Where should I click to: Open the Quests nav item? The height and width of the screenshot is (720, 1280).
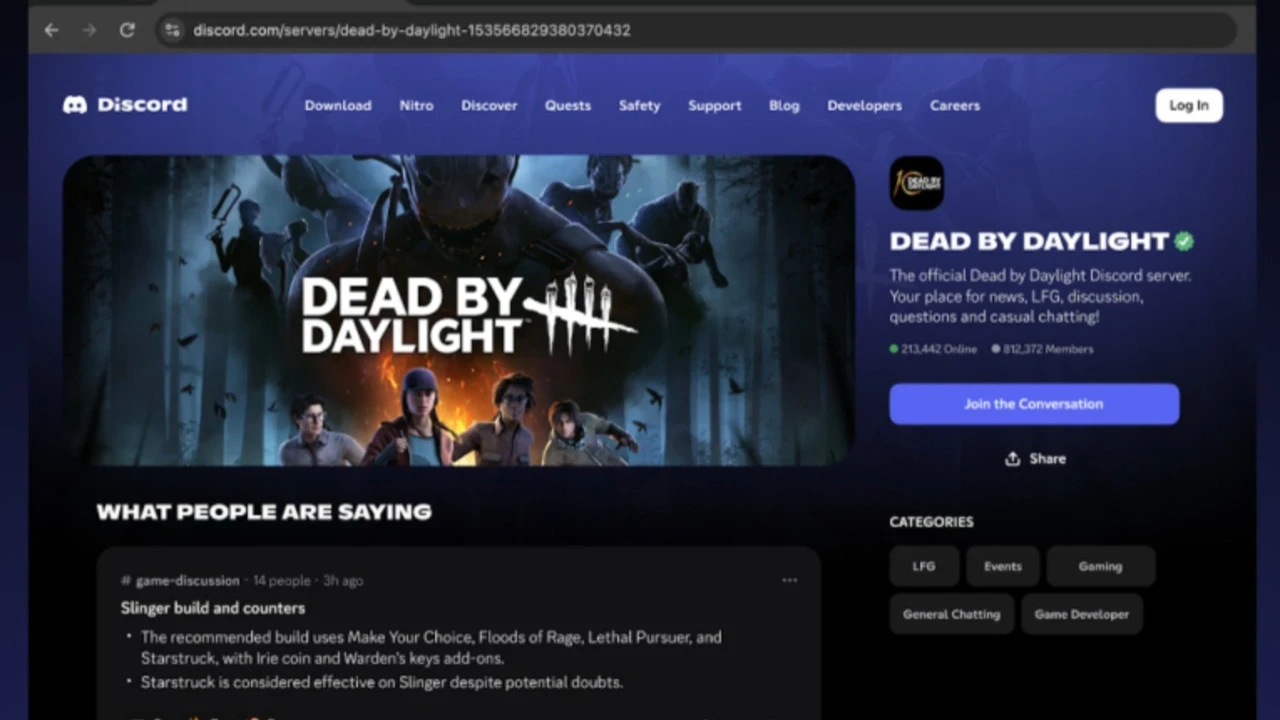pos(568,105)
